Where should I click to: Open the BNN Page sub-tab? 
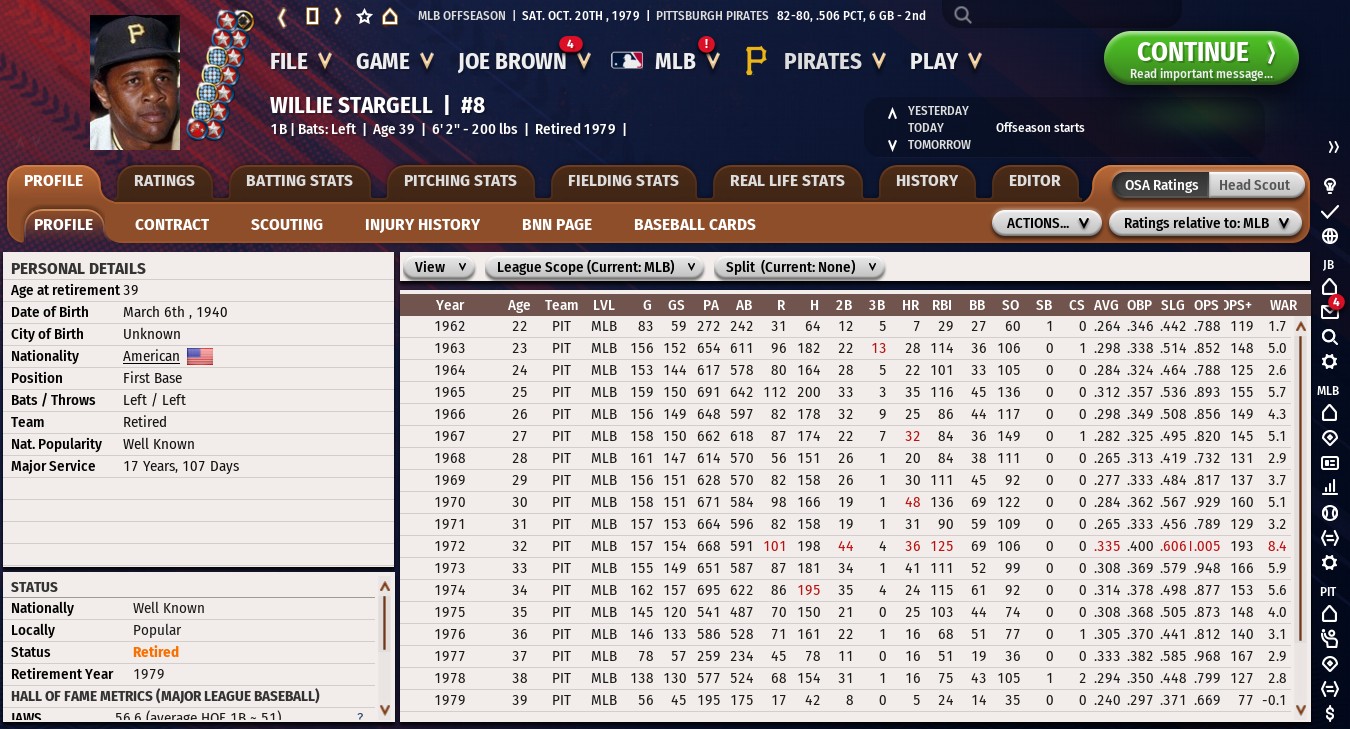pos(557,224)
